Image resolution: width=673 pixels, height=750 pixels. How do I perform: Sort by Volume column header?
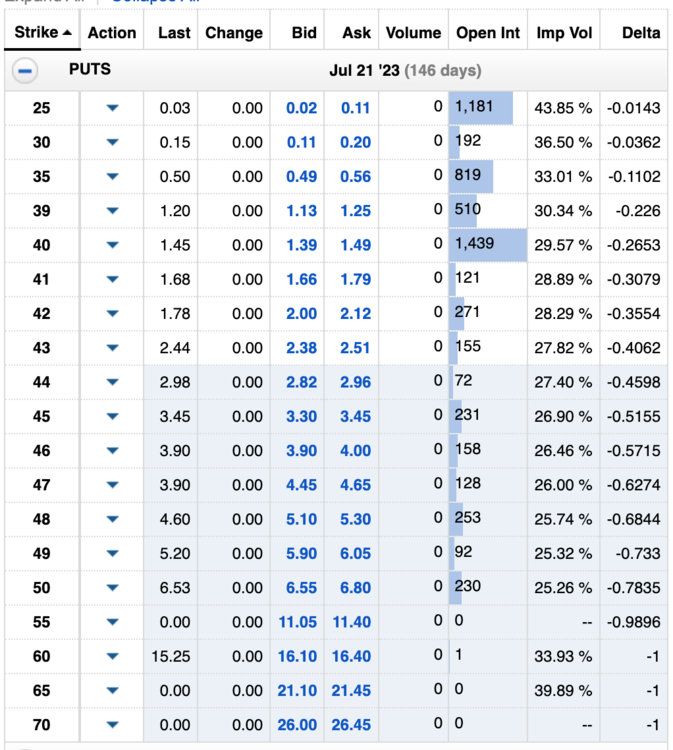pyautogui.click(x=413, y=33)
